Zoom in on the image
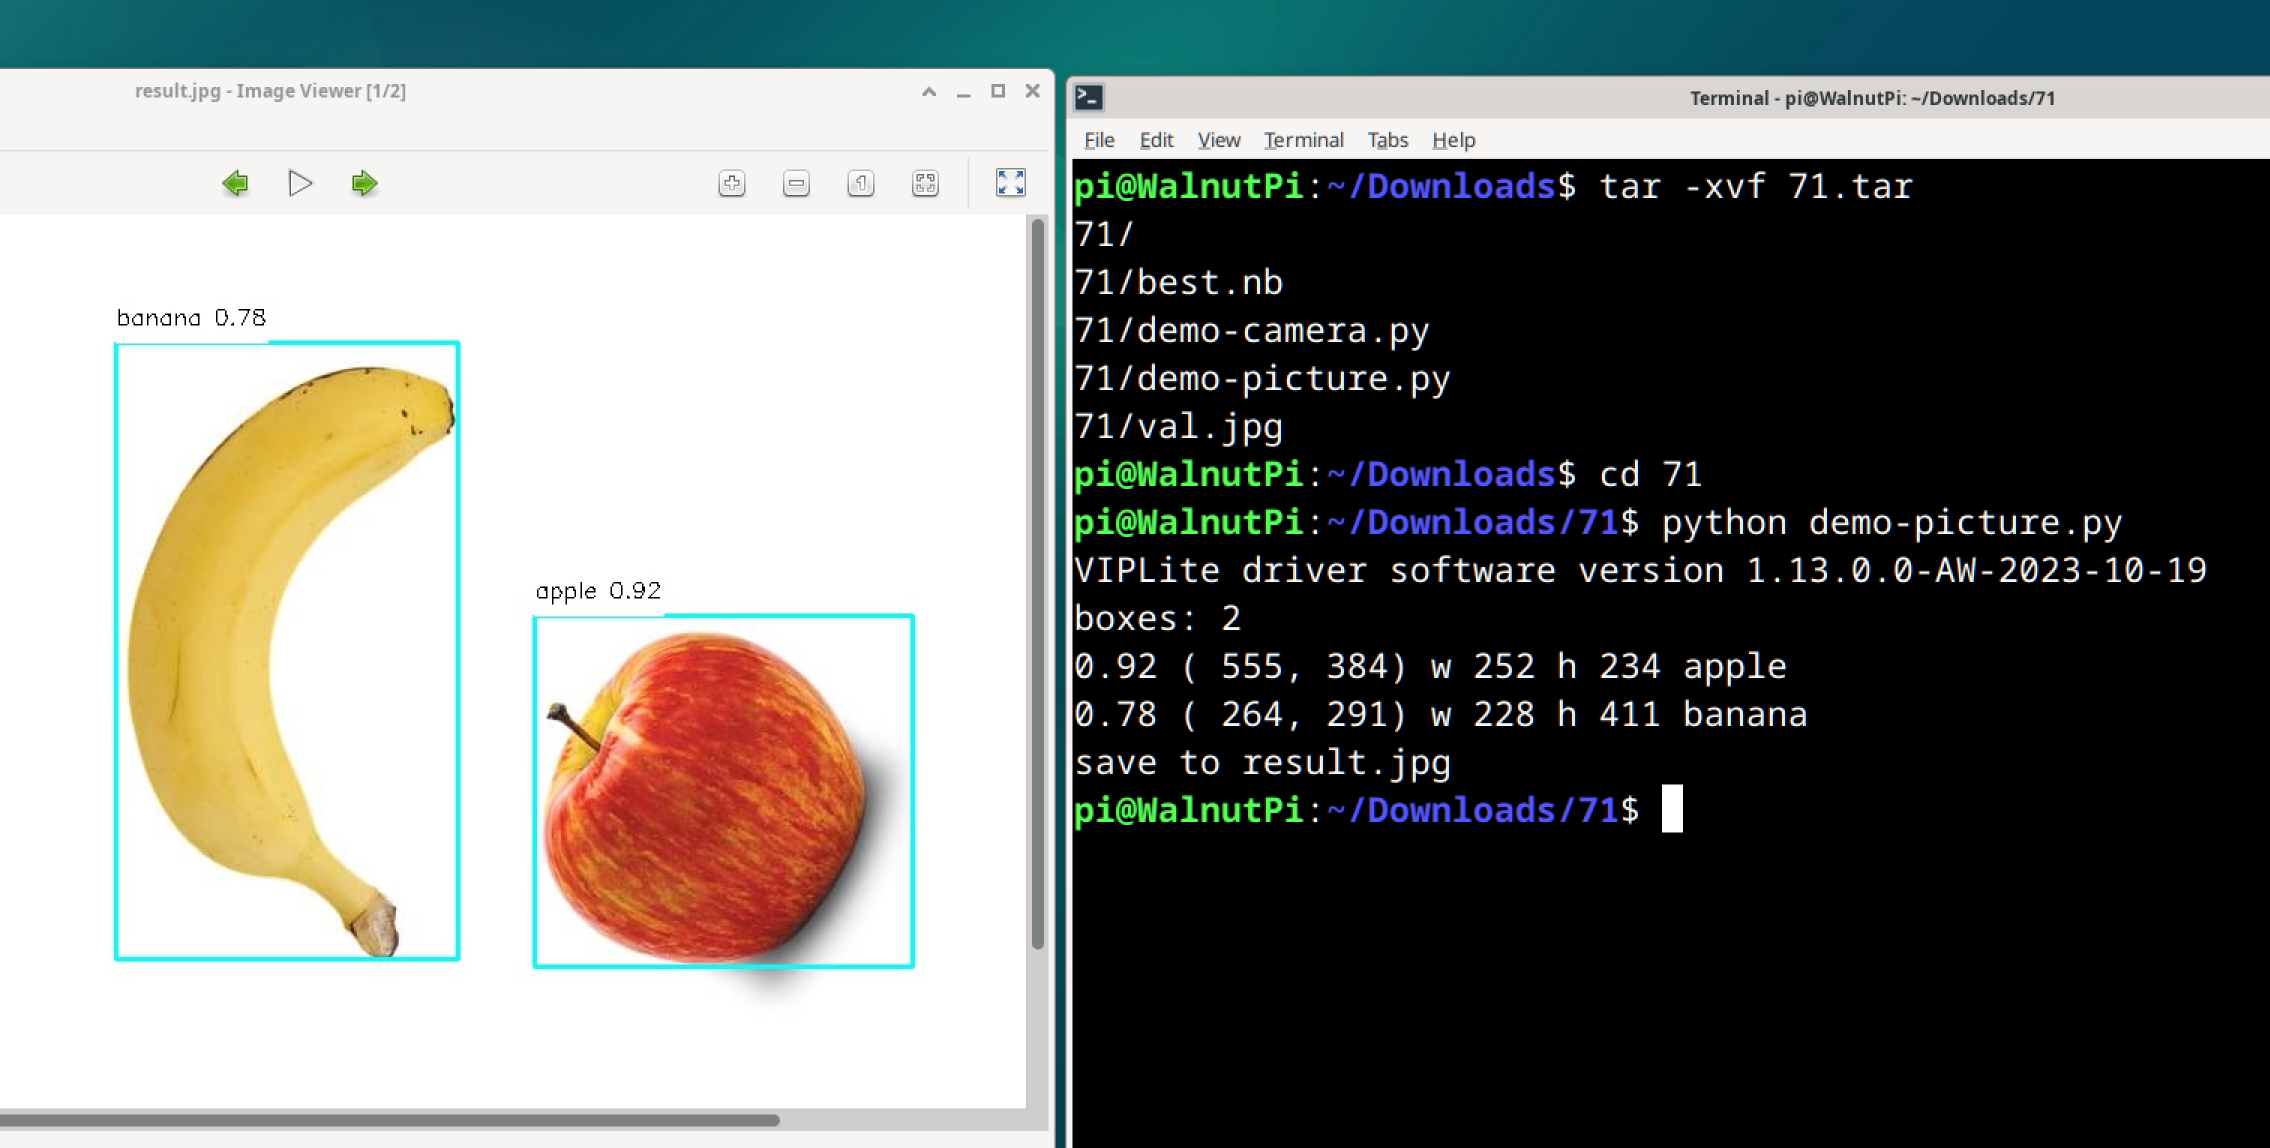This screenshot has height=1148, width=2270. coord(732,183)
